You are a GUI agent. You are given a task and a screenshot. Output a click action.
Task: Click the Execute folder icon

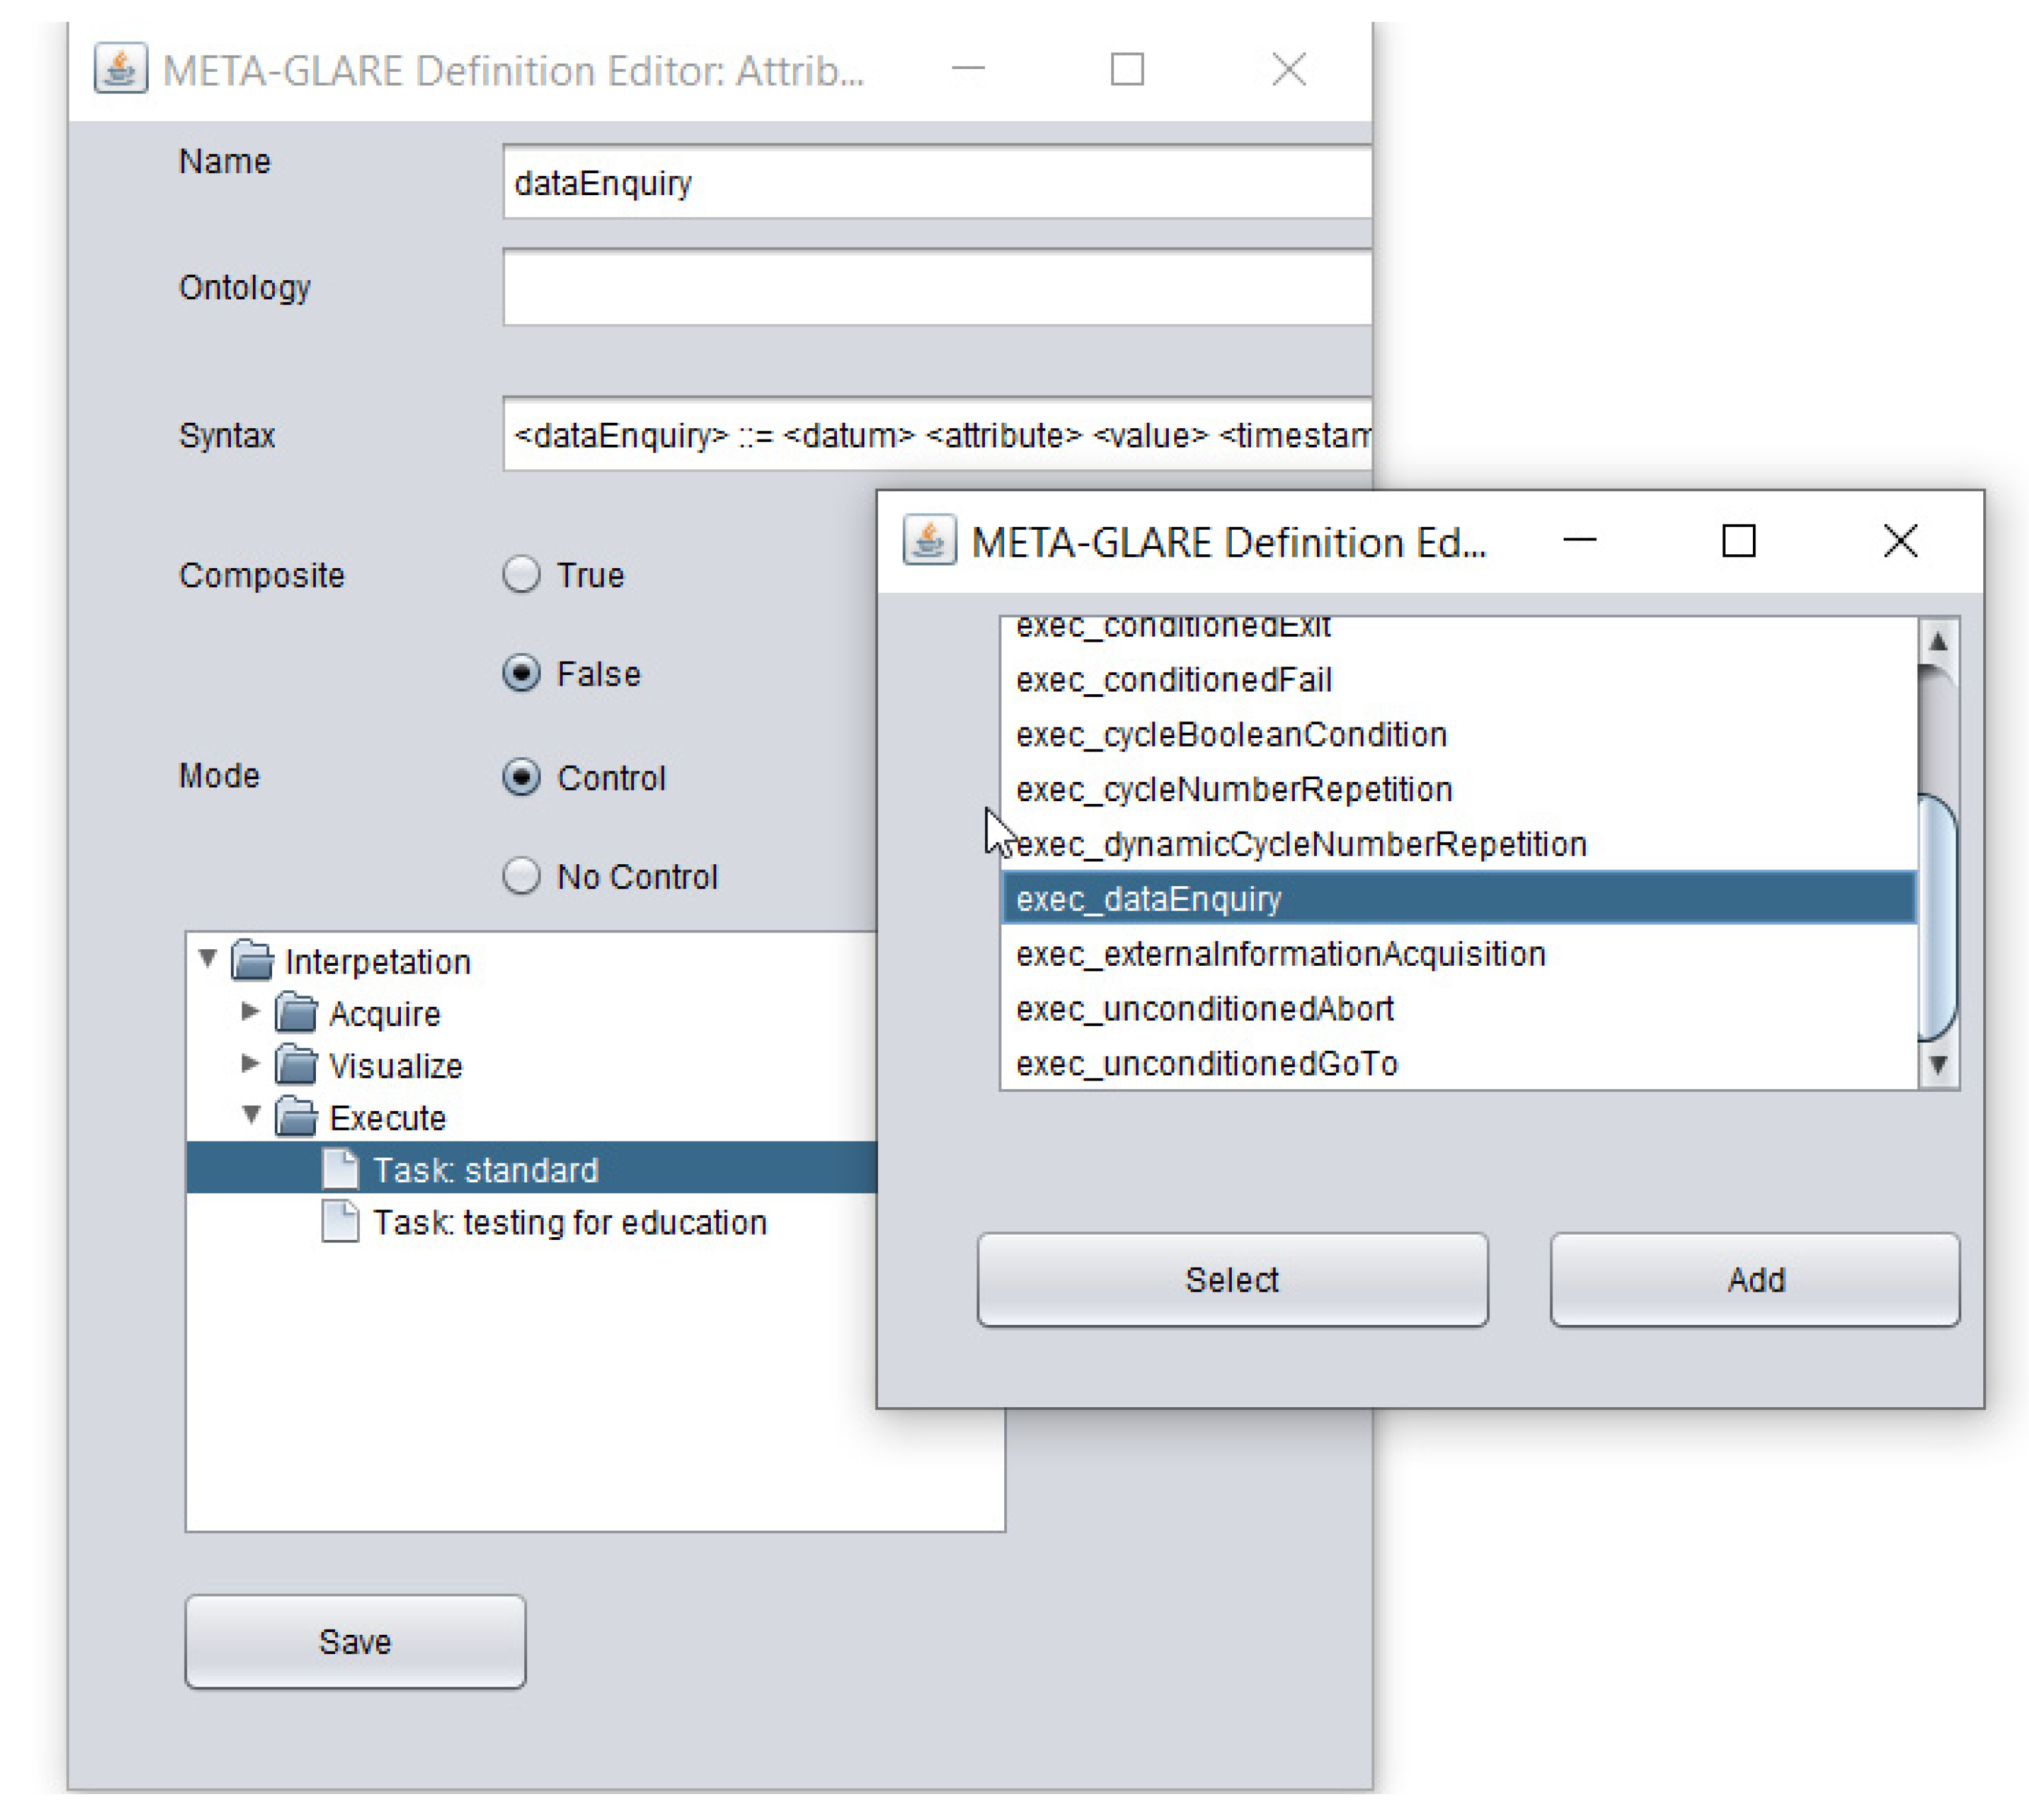click(296, 1117)
